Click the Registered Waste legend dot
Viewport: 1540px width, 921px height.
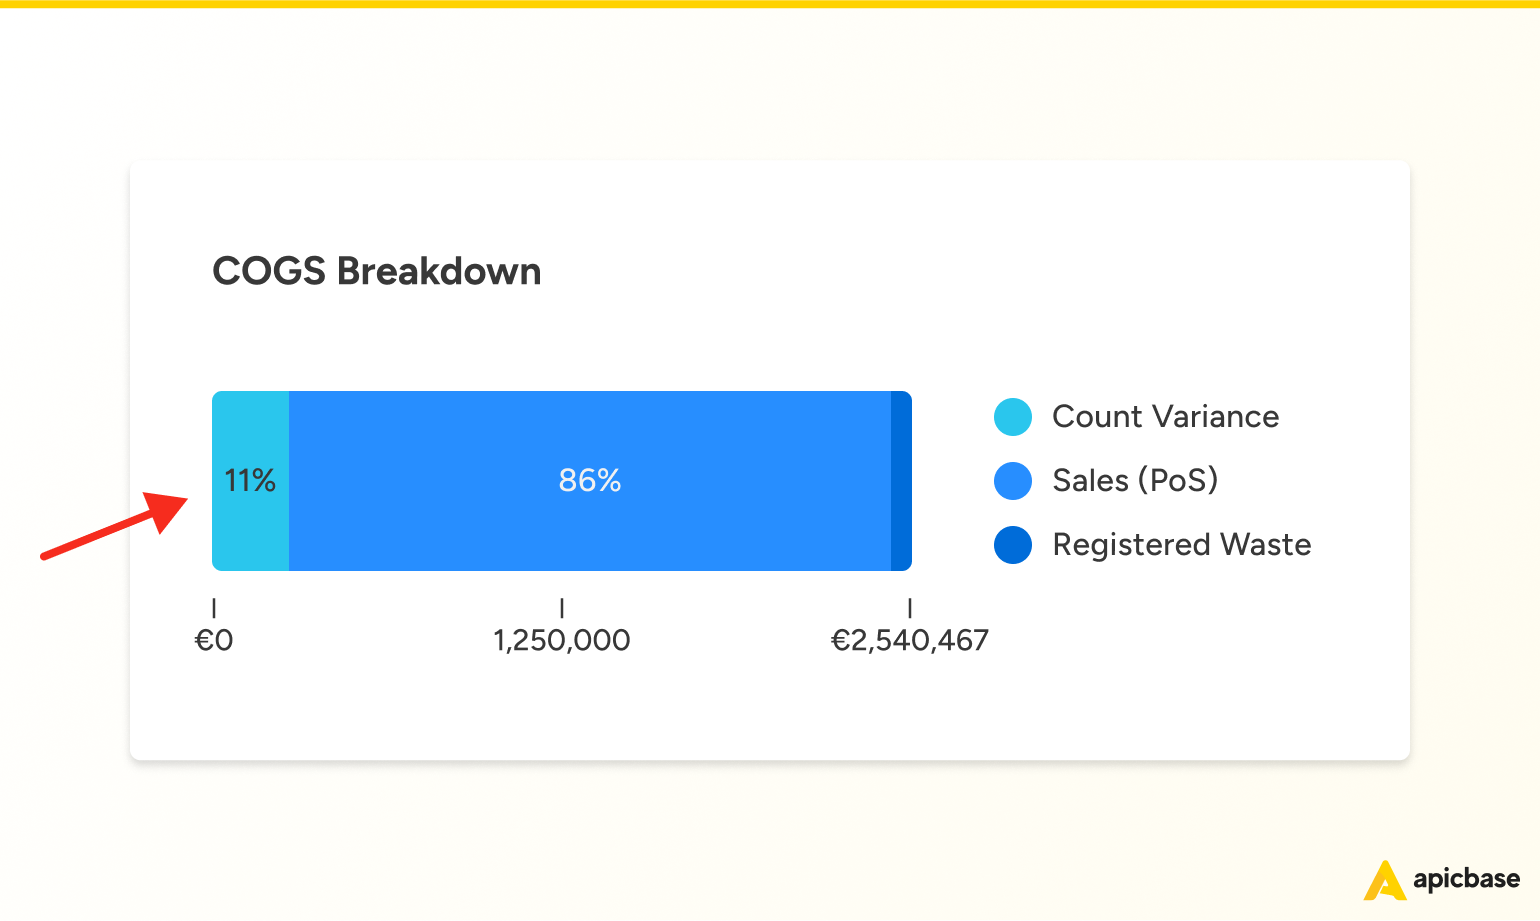point(1013,545)
